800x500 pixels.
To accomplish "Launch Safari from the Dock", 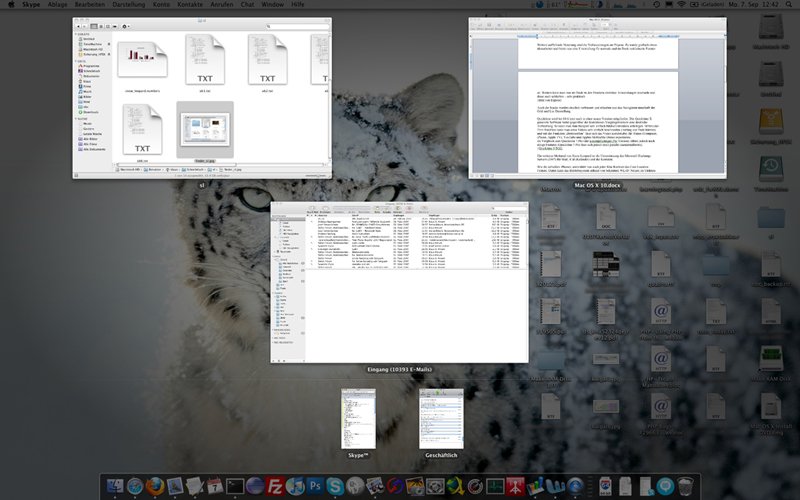I will tap(135, 486).
